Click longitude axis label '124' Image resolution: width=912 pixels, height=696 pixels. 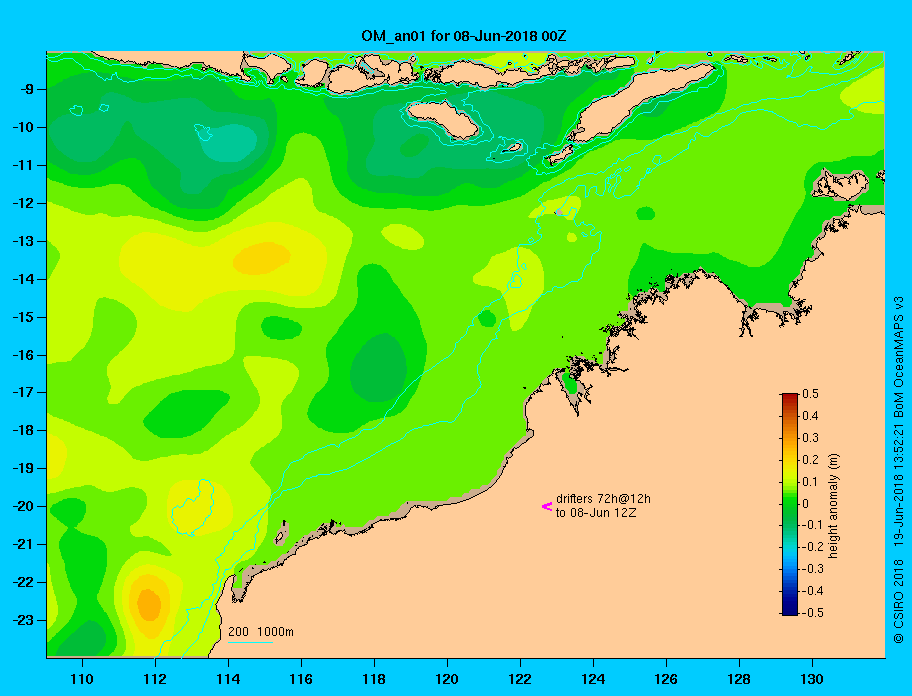(x=593, y=679)
